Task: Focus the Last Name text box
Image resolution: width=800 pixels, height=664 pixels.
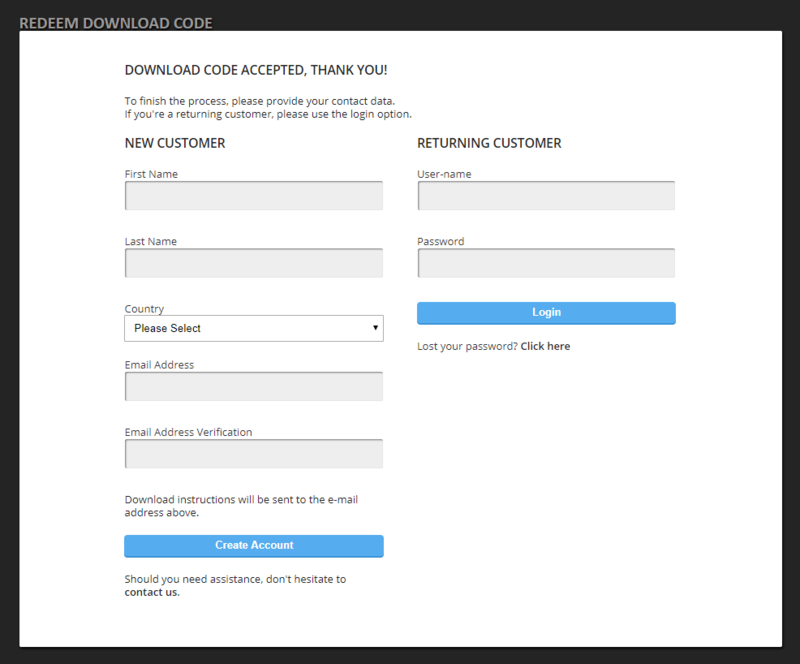Action: click(253, 263)
